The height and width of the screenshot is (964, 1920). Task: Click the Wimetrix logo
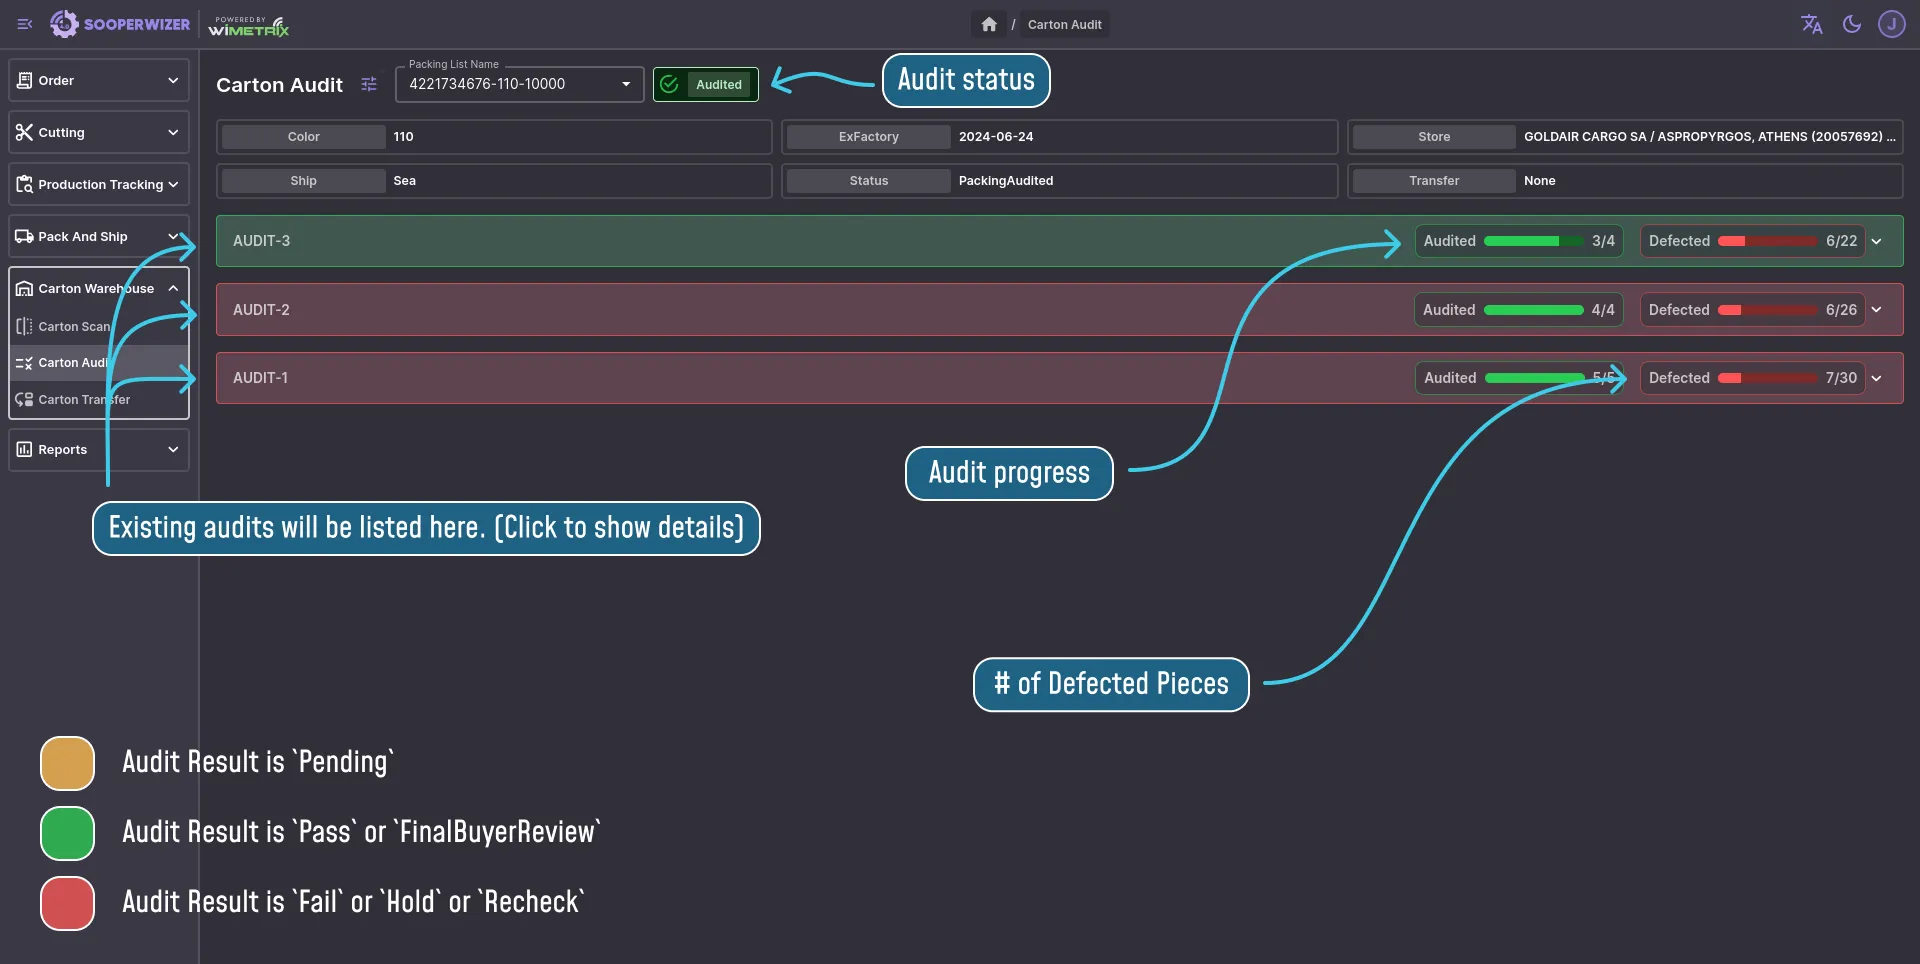248,26
